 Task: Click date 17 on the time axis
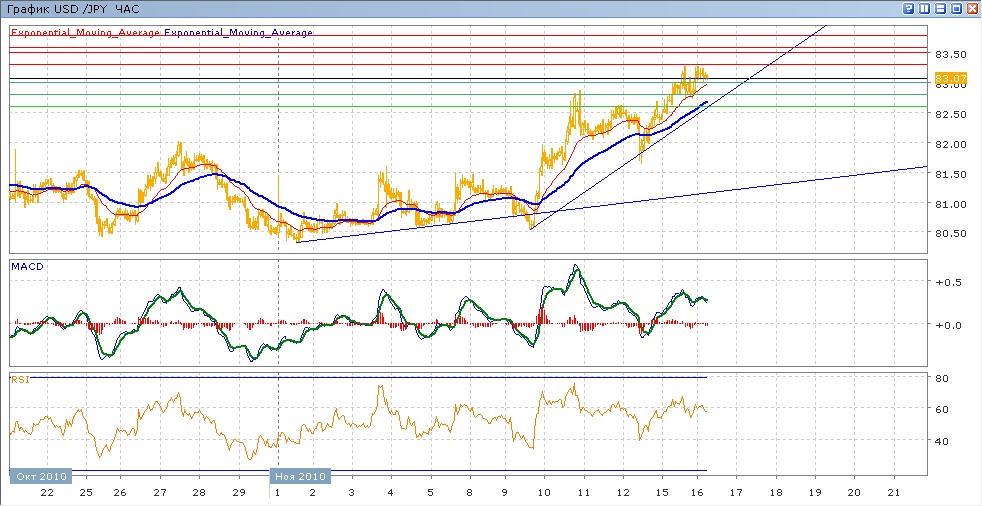pos(738,493)
